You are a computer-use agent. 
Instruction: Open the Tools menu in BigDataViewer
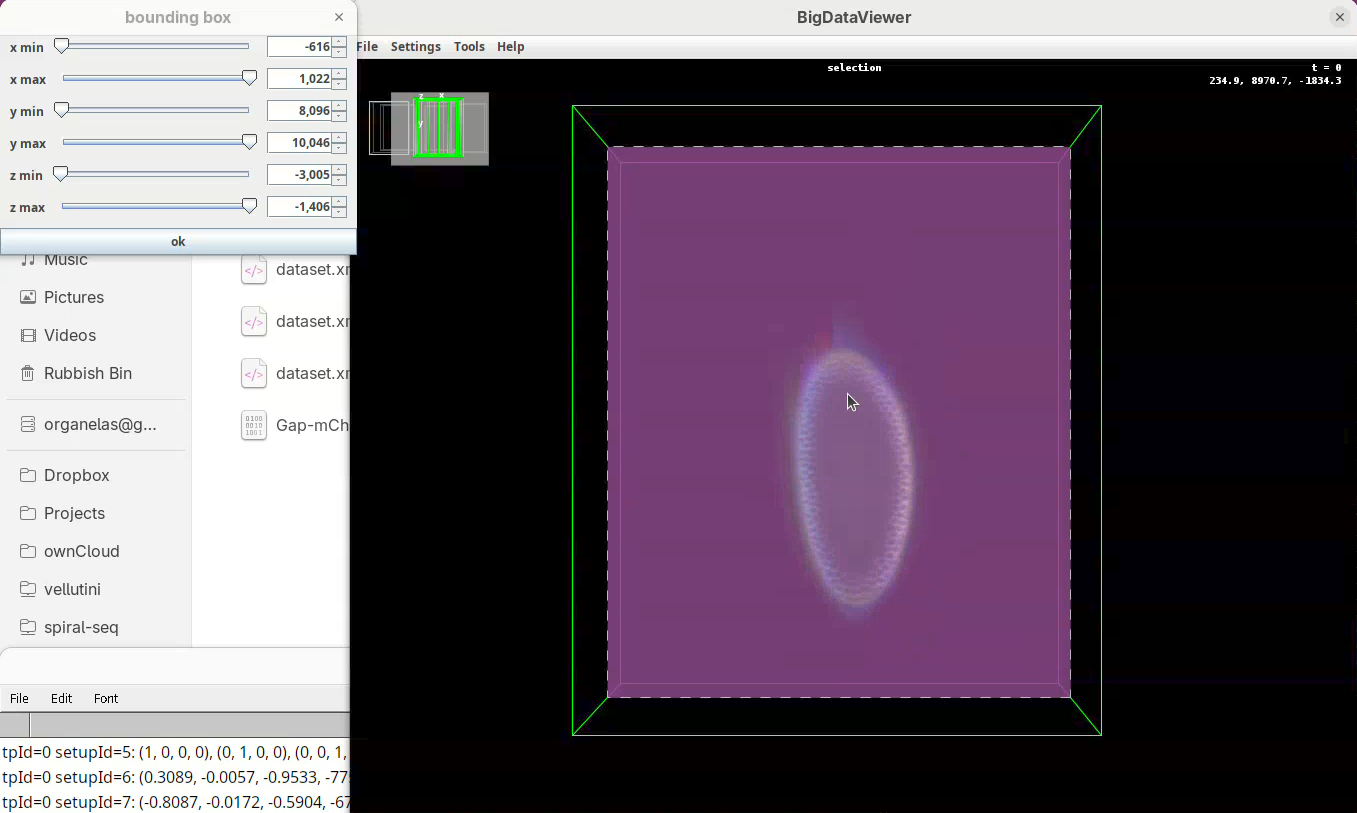click(468, 47)
